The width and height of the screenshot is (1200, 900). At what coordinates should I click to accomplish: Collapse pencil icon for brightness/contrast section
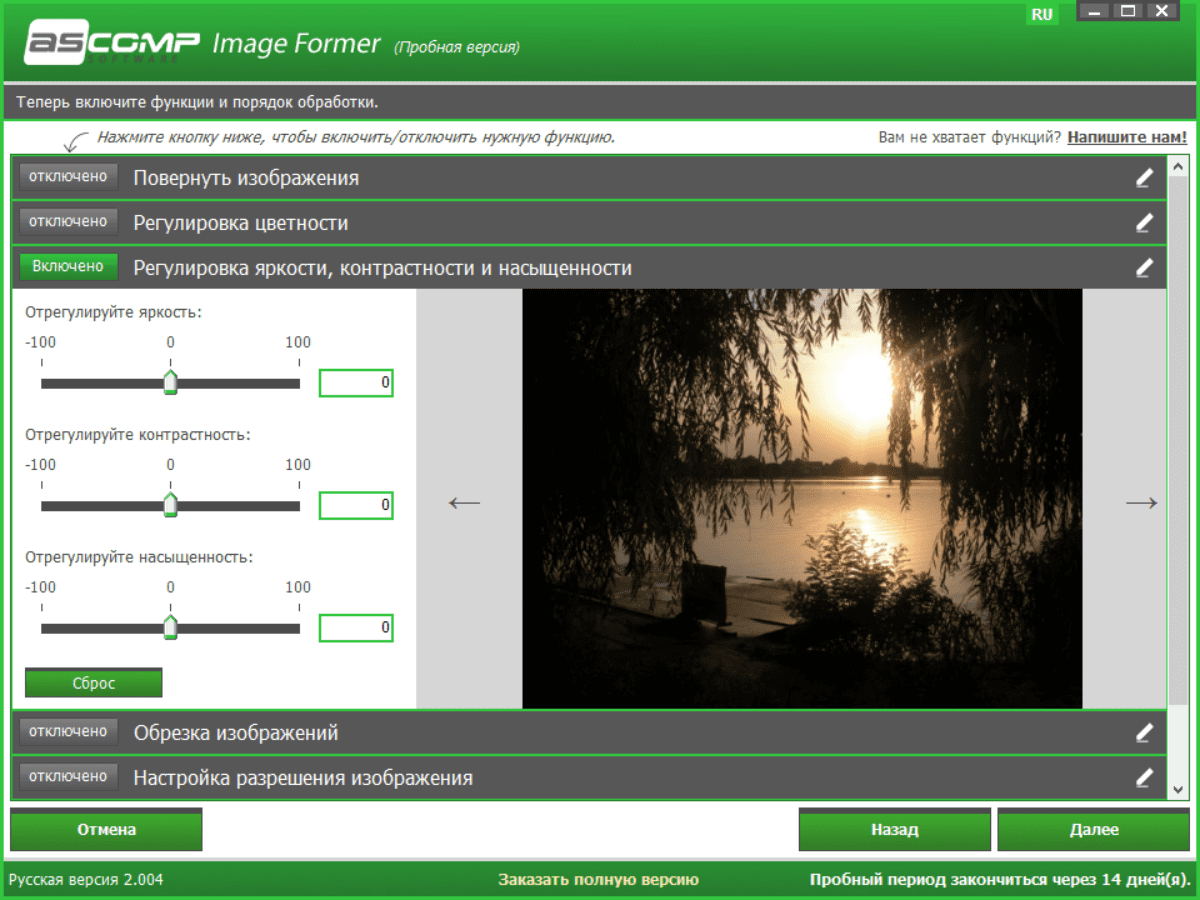click(x=1144, y=267)
